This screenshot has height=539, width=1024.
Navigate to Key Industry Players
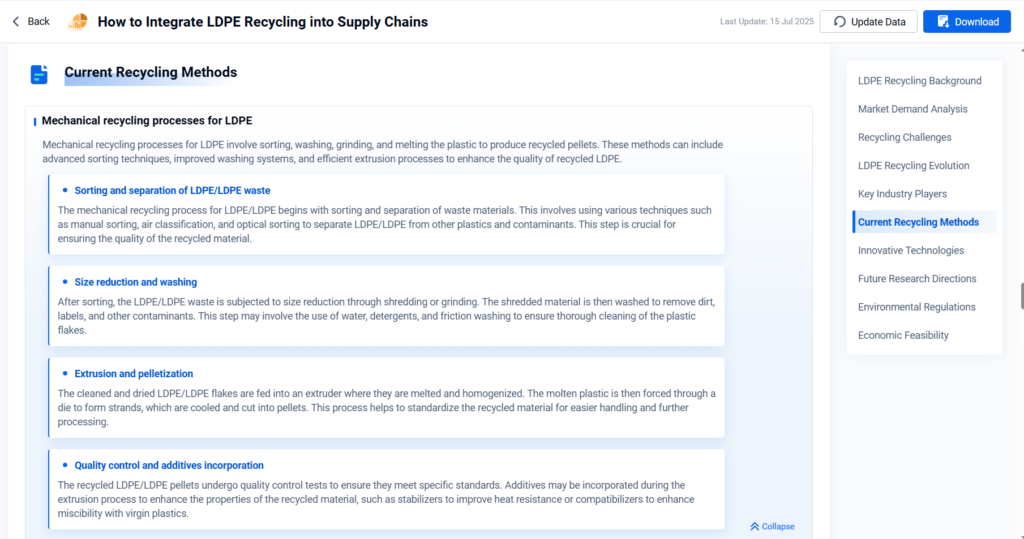902,194
